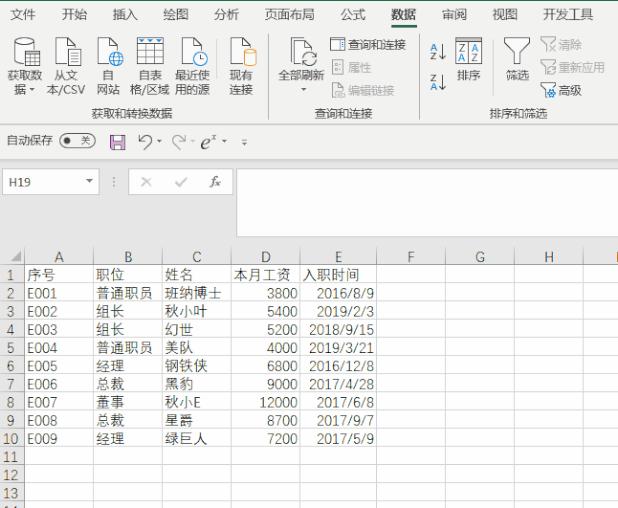Open Customize Quick Access Toolbar dropdown

click(244, 142)
